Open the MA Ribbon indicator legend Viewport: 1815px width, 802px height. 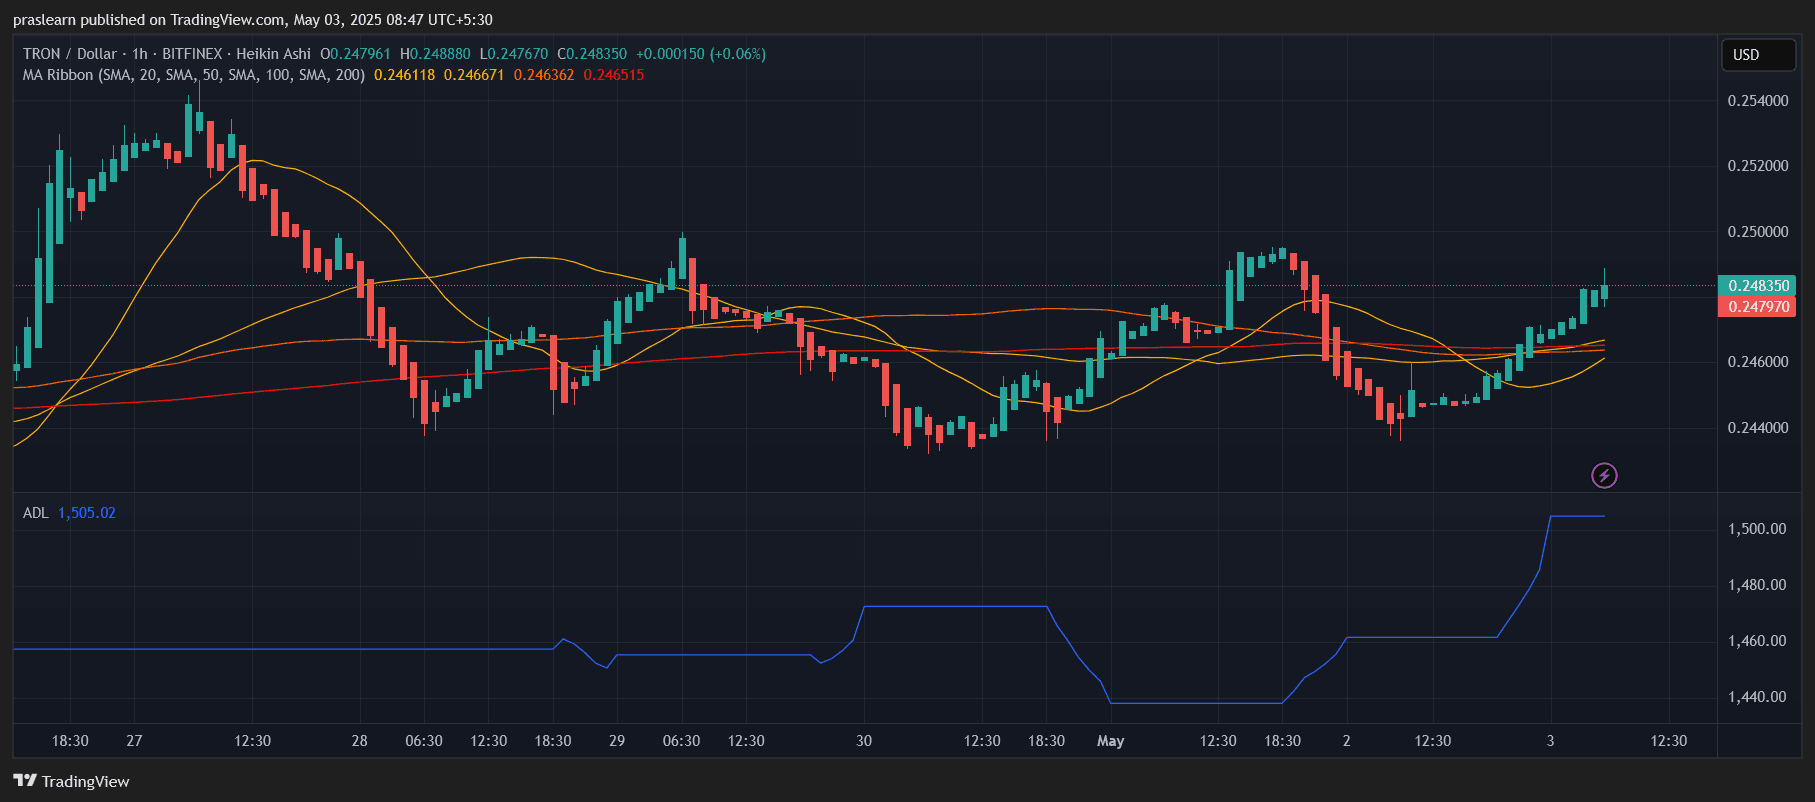(193, 75)
